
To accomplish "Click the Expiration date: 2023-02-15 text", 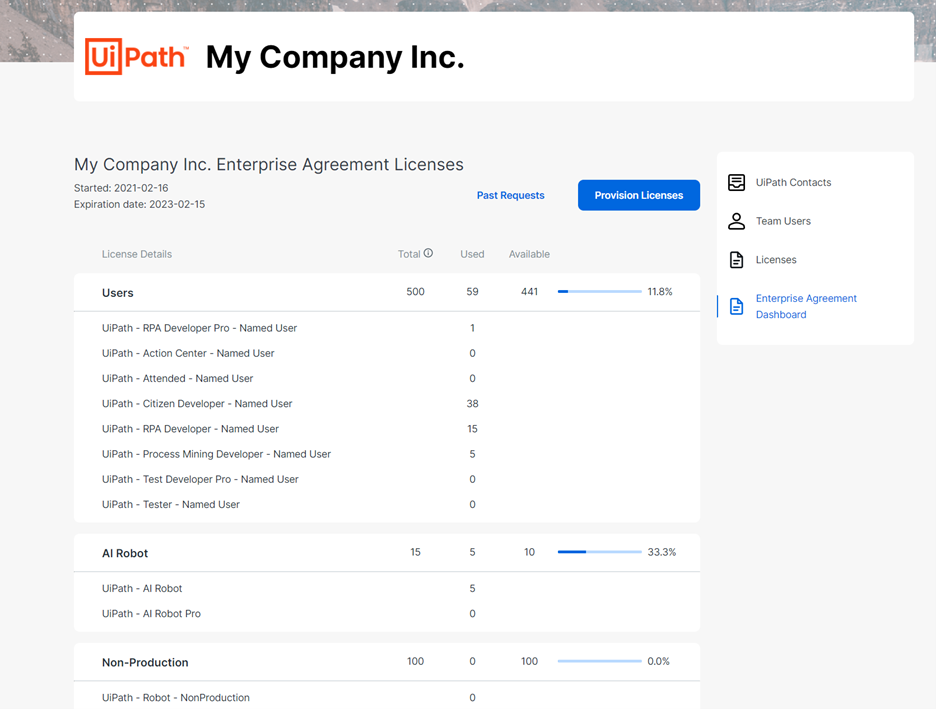I will pos(140,204).
